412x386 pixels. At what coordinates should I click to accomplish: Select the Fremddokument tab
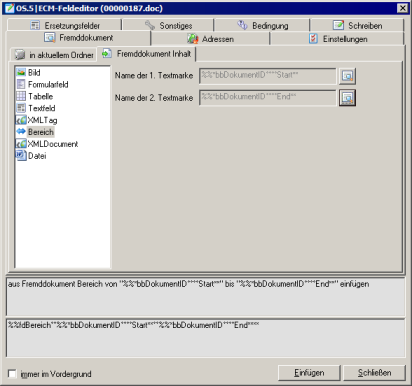(x=79, y=38)
